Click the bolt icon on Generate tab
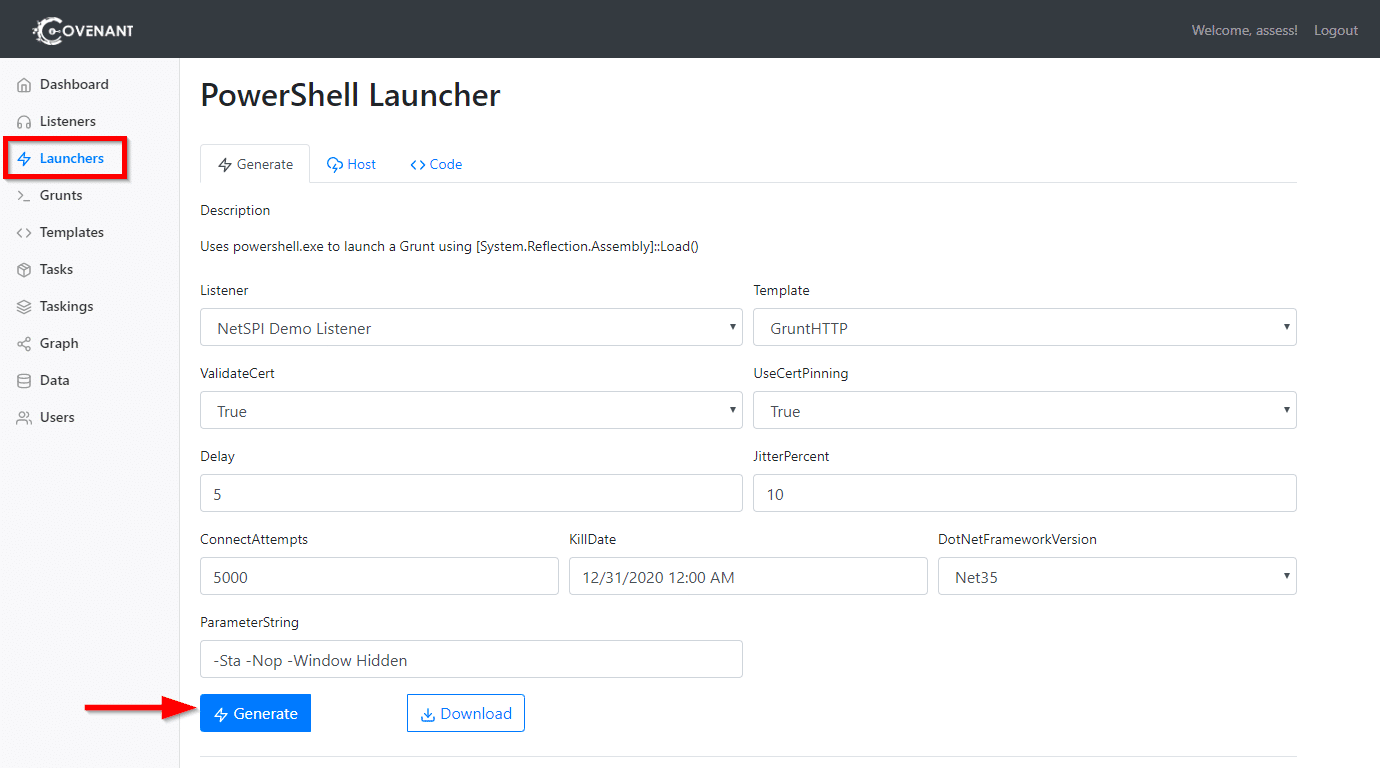Image resolution: width=1380 pixels, height=768 pixels. click(225, 165)
